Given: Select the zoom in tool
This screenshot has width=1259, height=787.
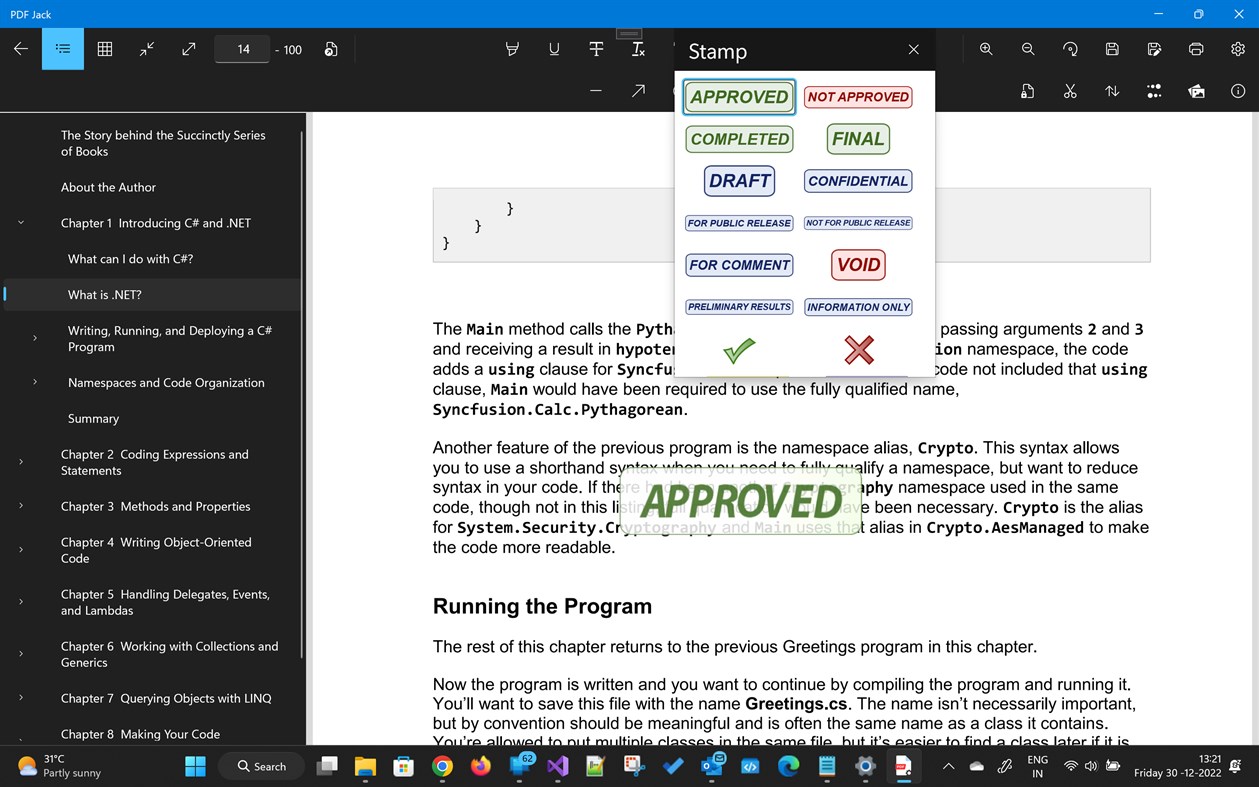Looking at the screenshot, I should [986, 49].
